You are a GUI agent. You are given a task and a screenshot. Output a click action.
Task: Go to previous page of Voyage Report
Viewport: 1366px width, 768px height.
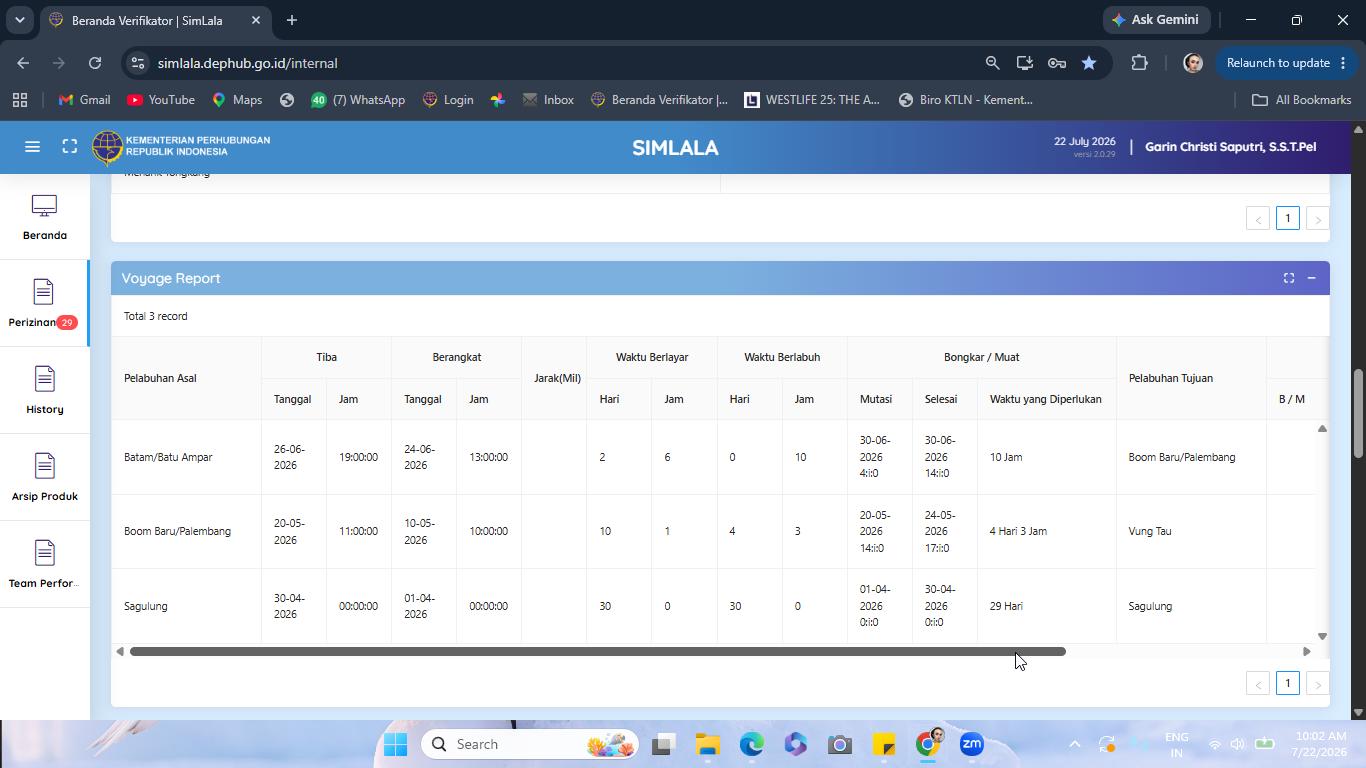[x=1258, y=684]
